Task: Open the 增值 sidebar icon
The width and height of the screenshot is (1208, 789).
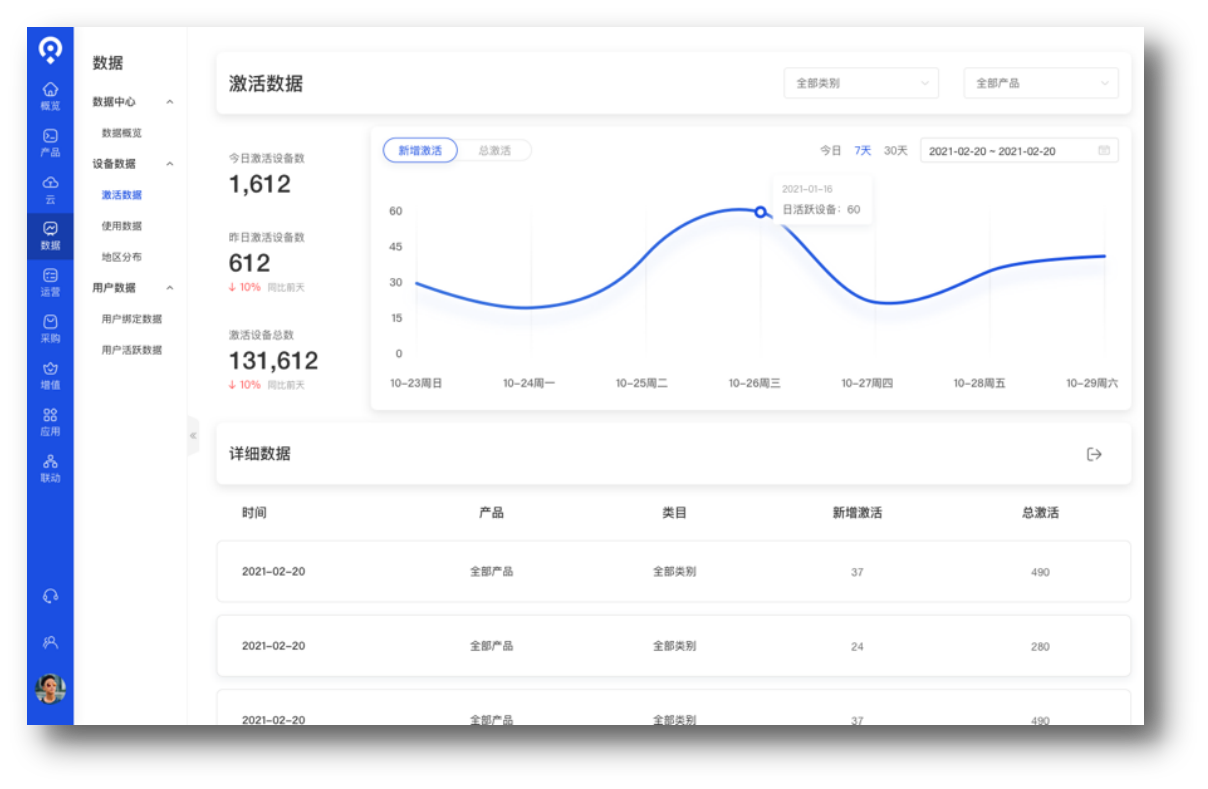Action: click(50, 375)
